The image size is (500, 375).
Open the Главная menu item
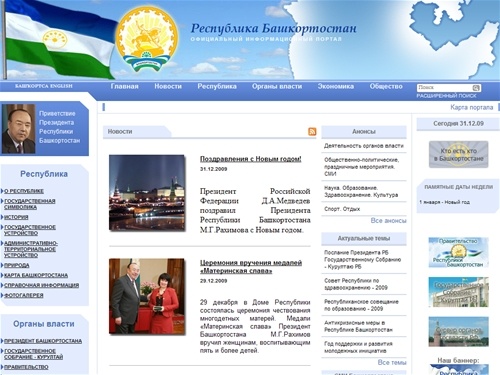tap(124, 86)
